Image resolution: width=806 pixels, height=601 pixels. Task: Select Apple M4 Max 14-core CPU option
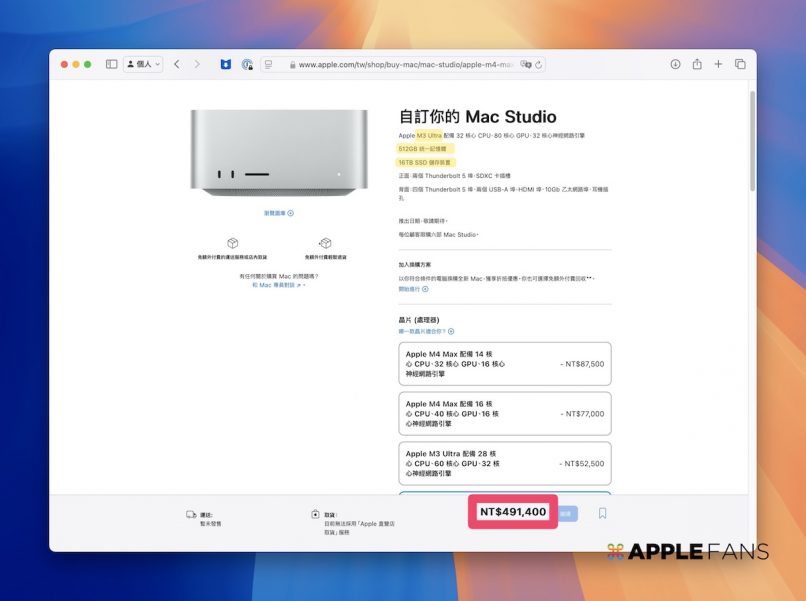tap(504, 364)
